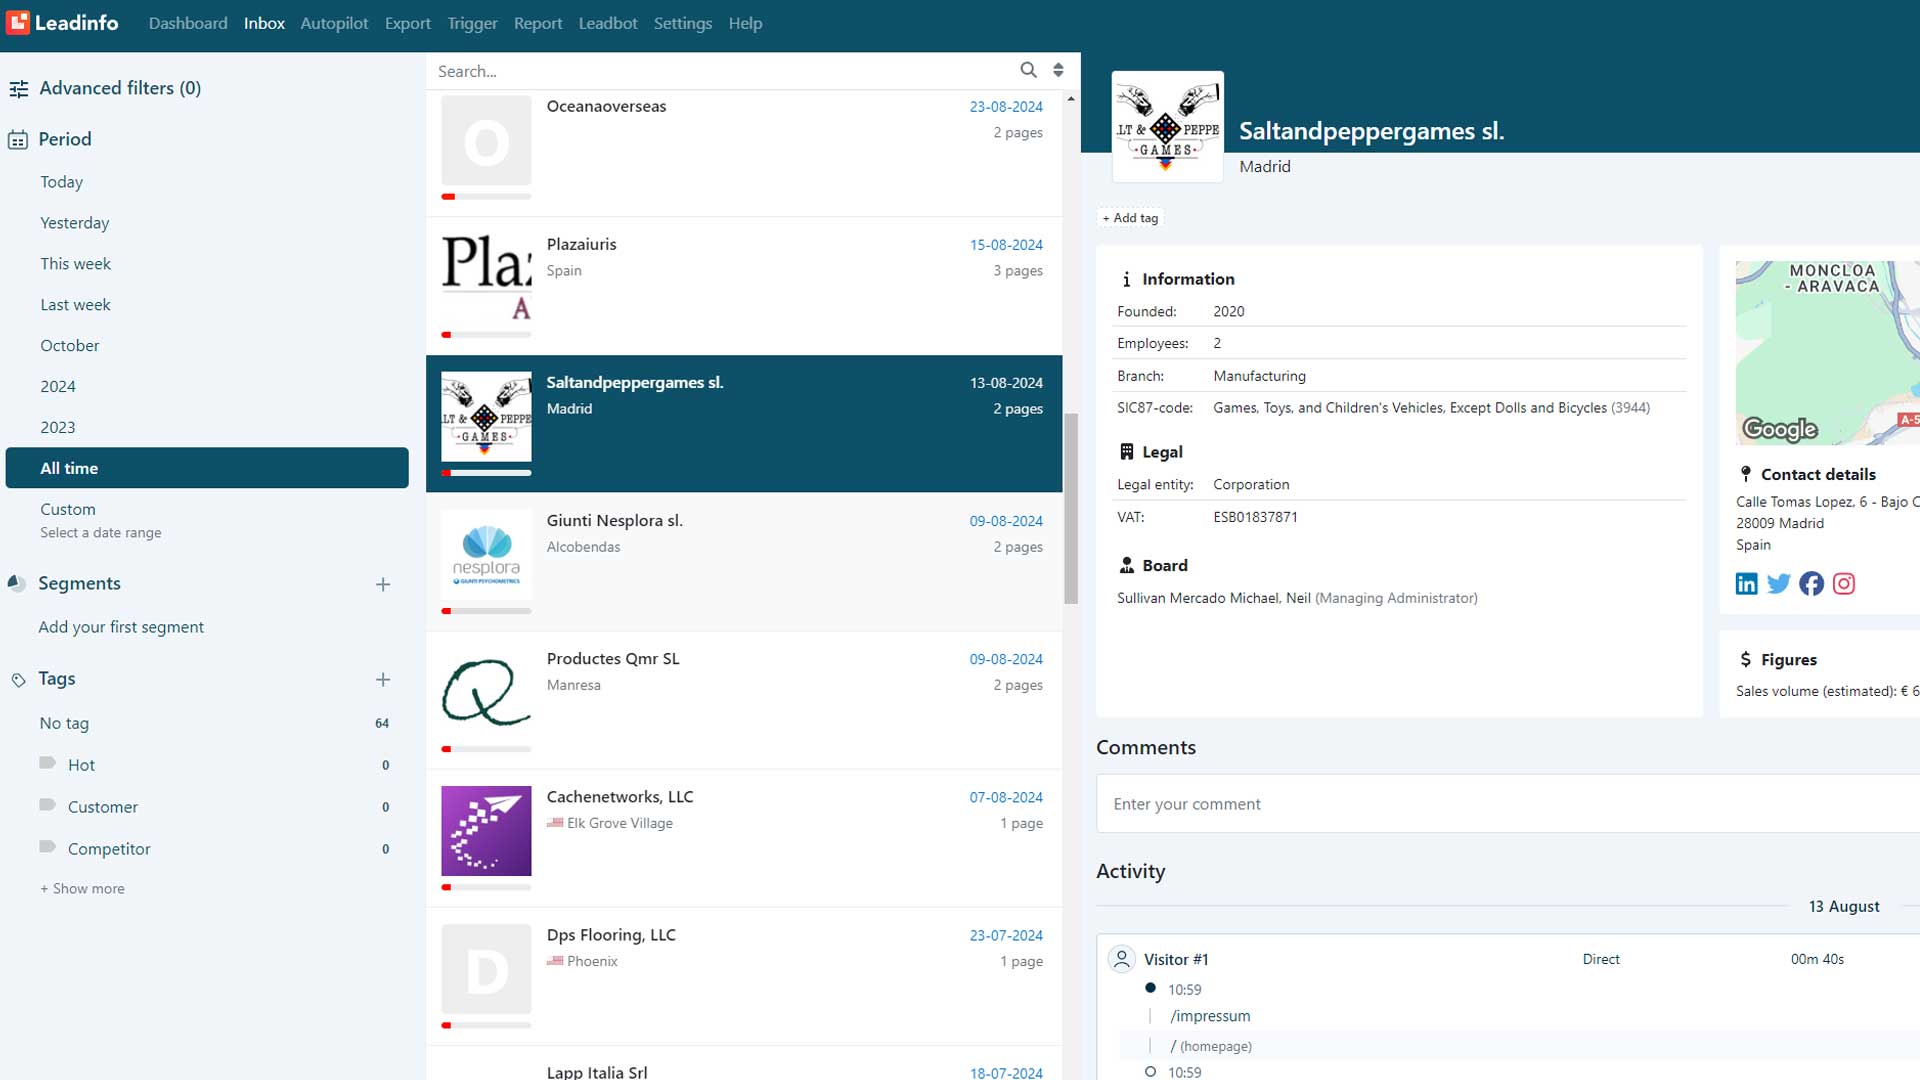Screen dimensions: 1920x1080
Task: Filter by No tag
Action: [64, 723]
